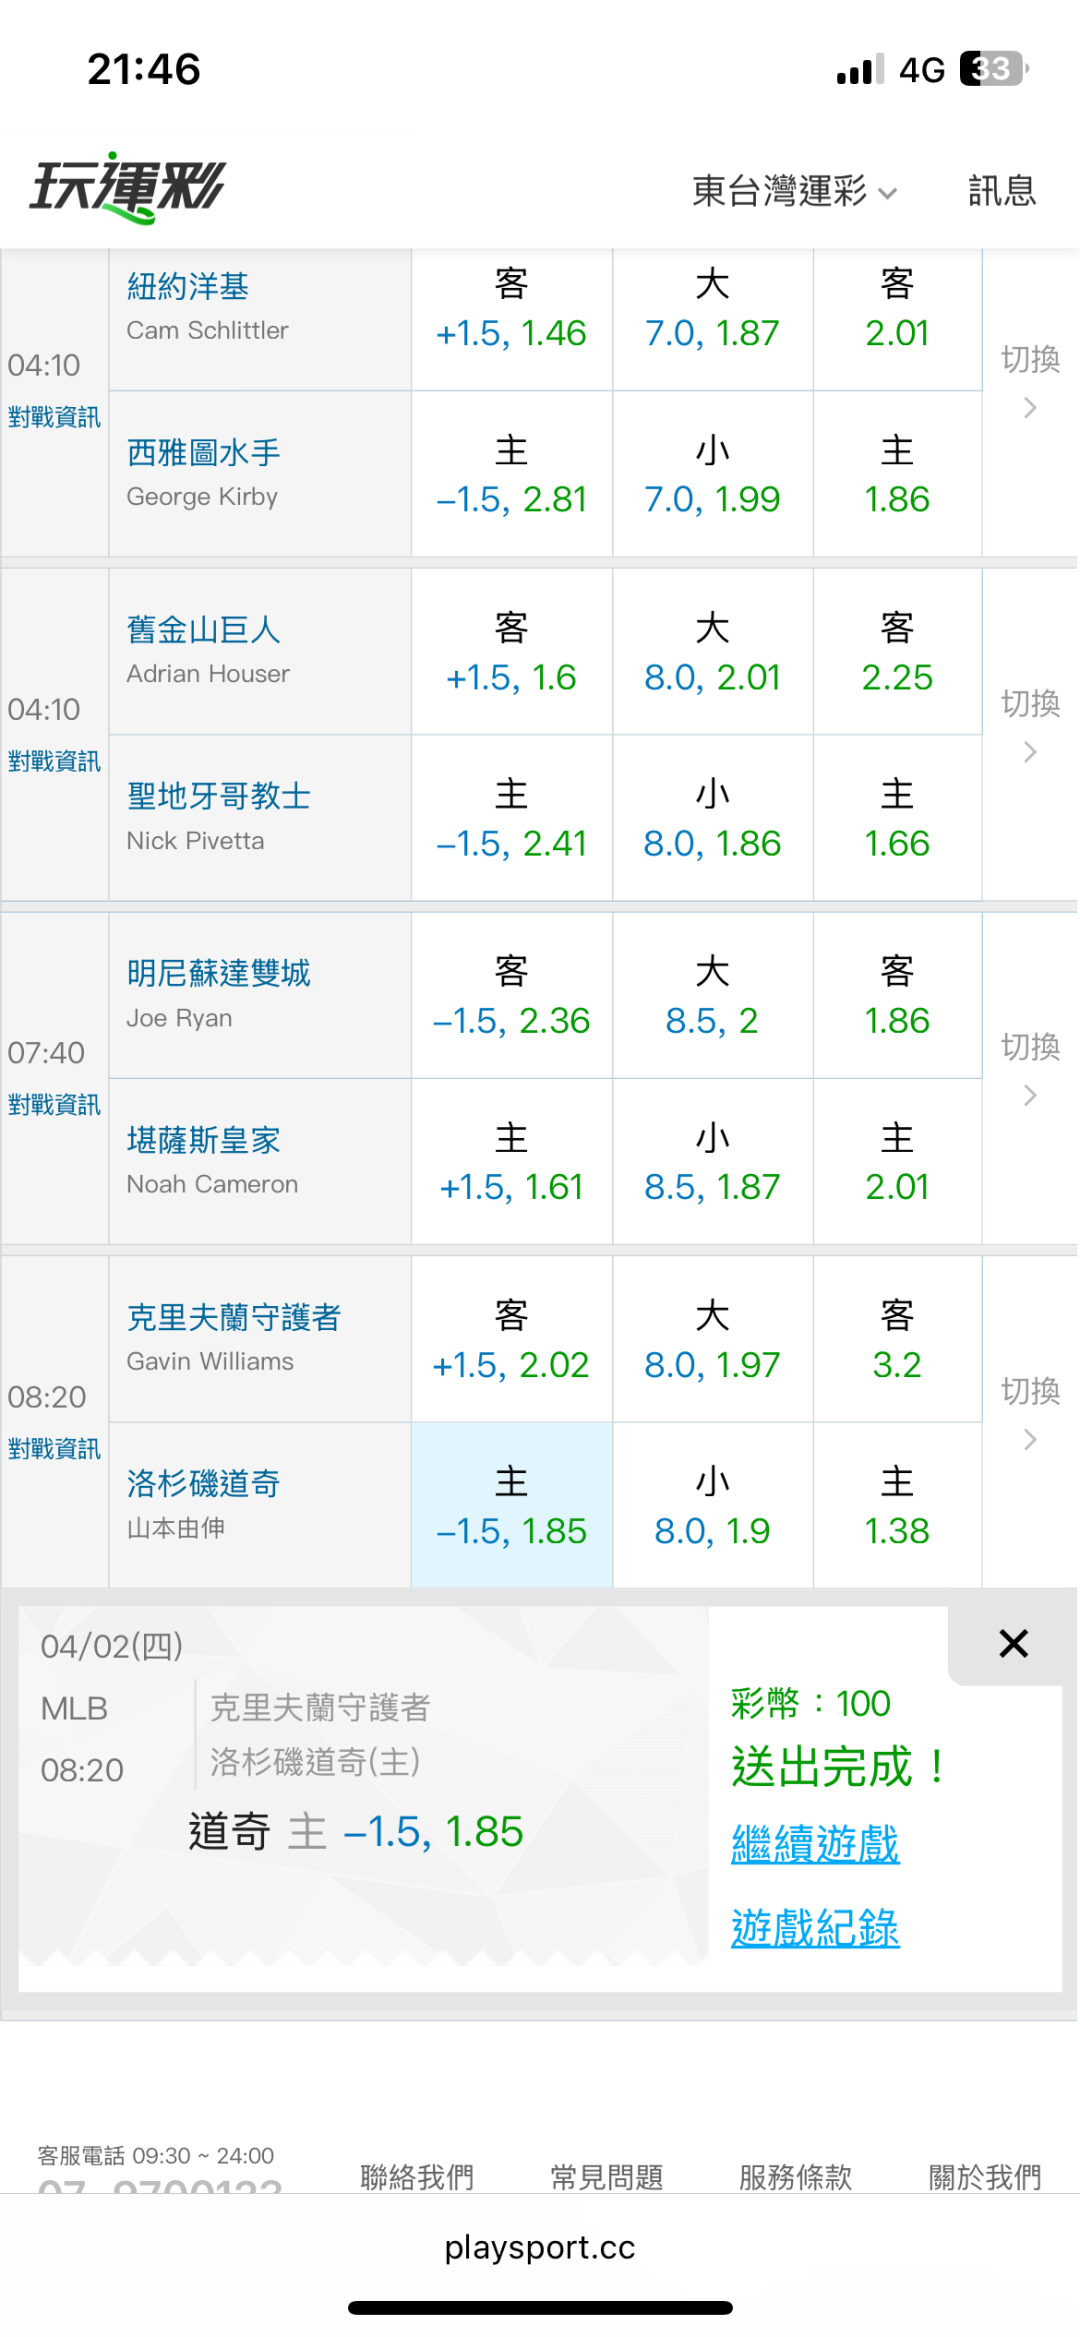Close the bet confirmation slip
Screen dimensions: 1080x2337
point(1013,1643)
